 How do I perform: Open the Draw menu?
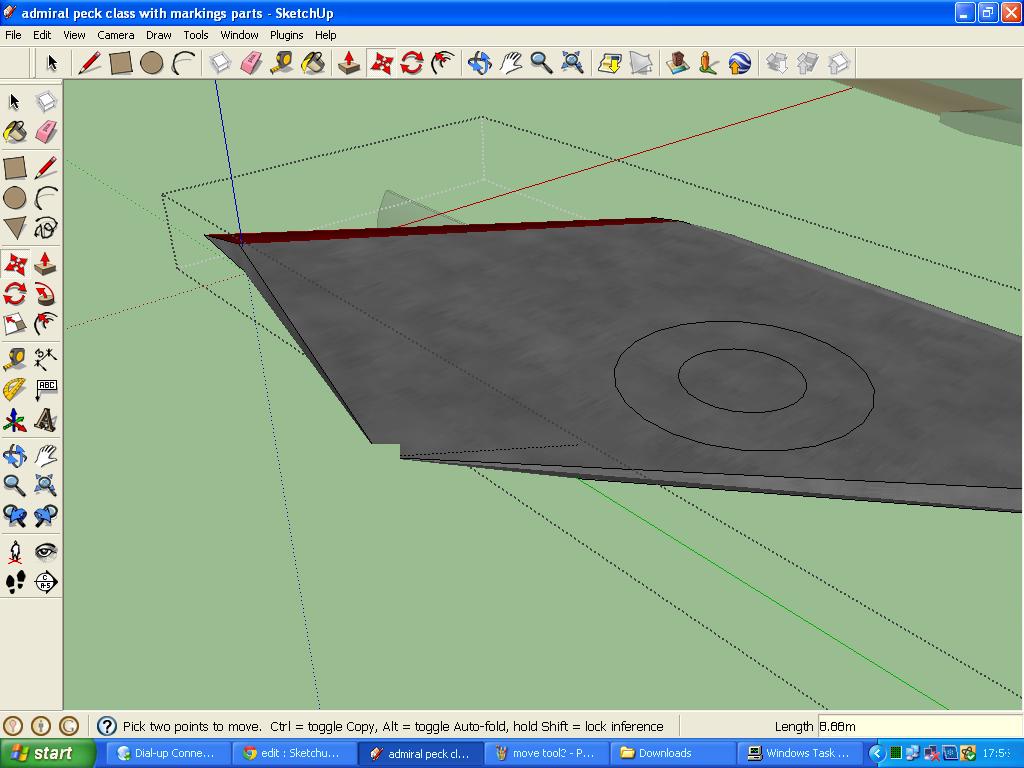[x=159, y=35]
